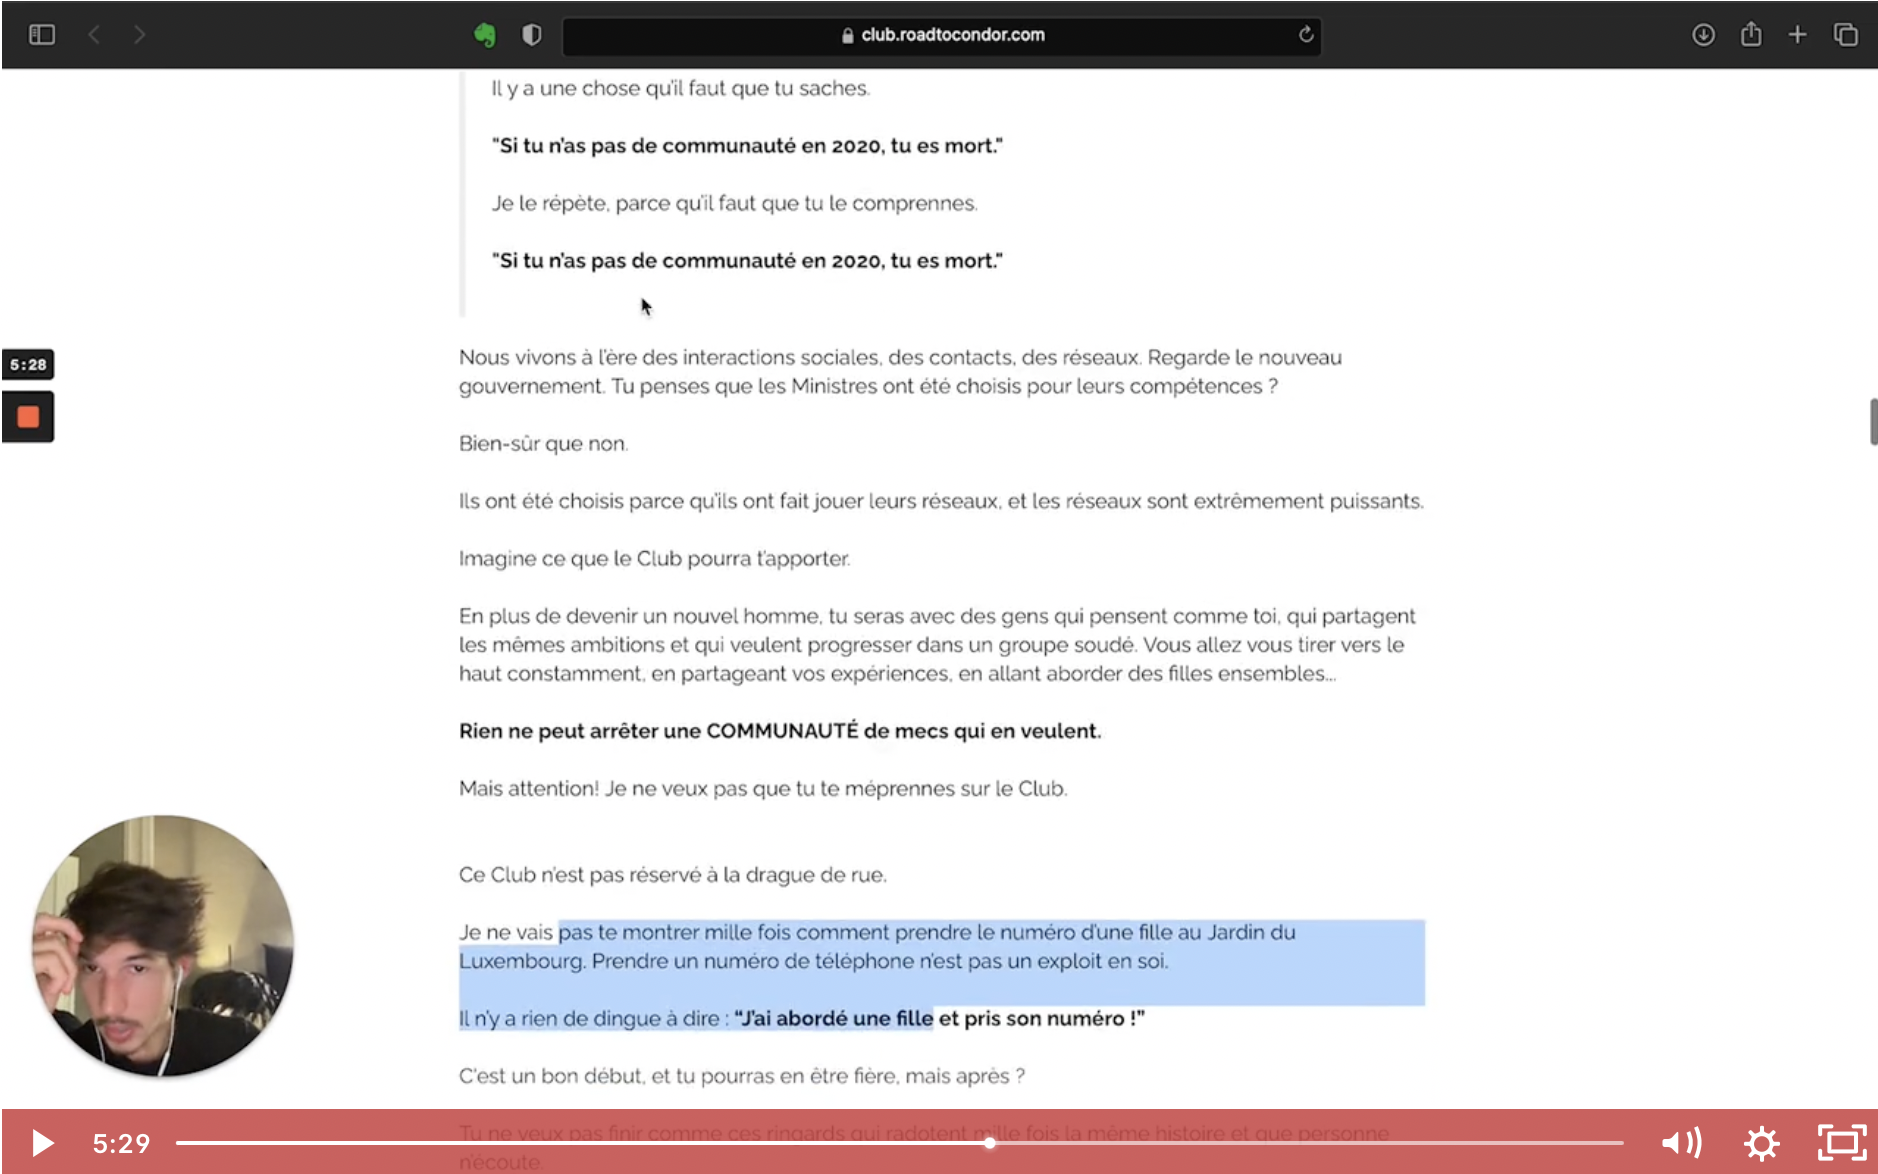Open the share menu icon

(1750, 34)
